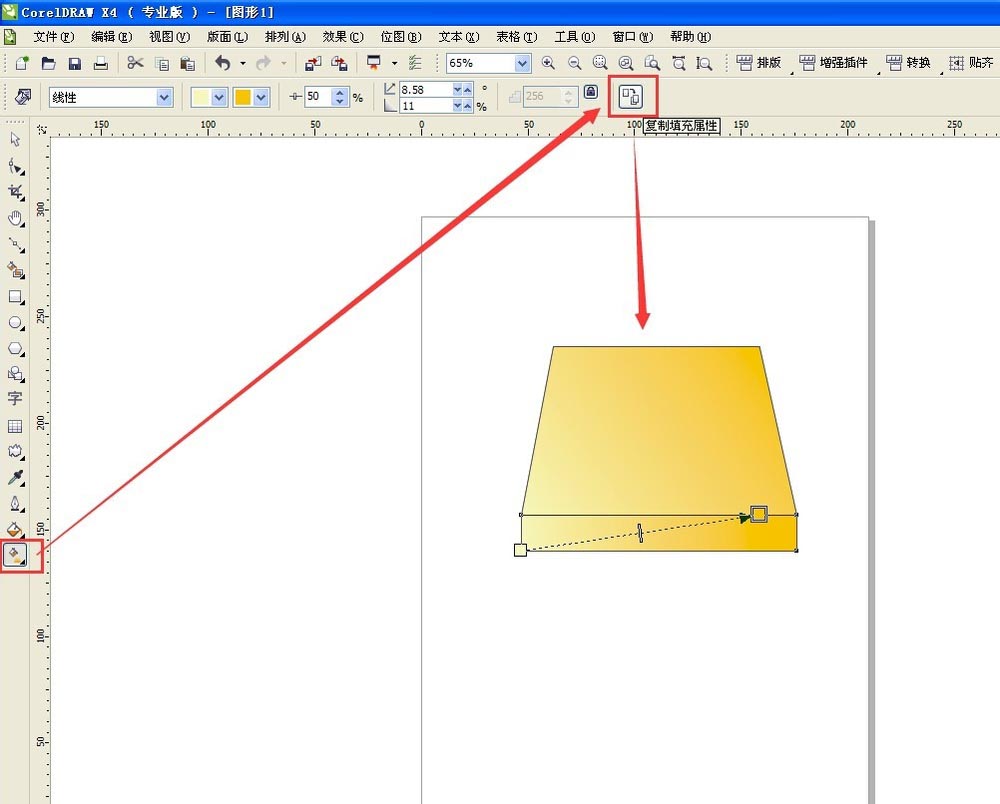
Task: Click the fill angle field showing 8.58
Action: pyautogui.click(x=425, y=90)
